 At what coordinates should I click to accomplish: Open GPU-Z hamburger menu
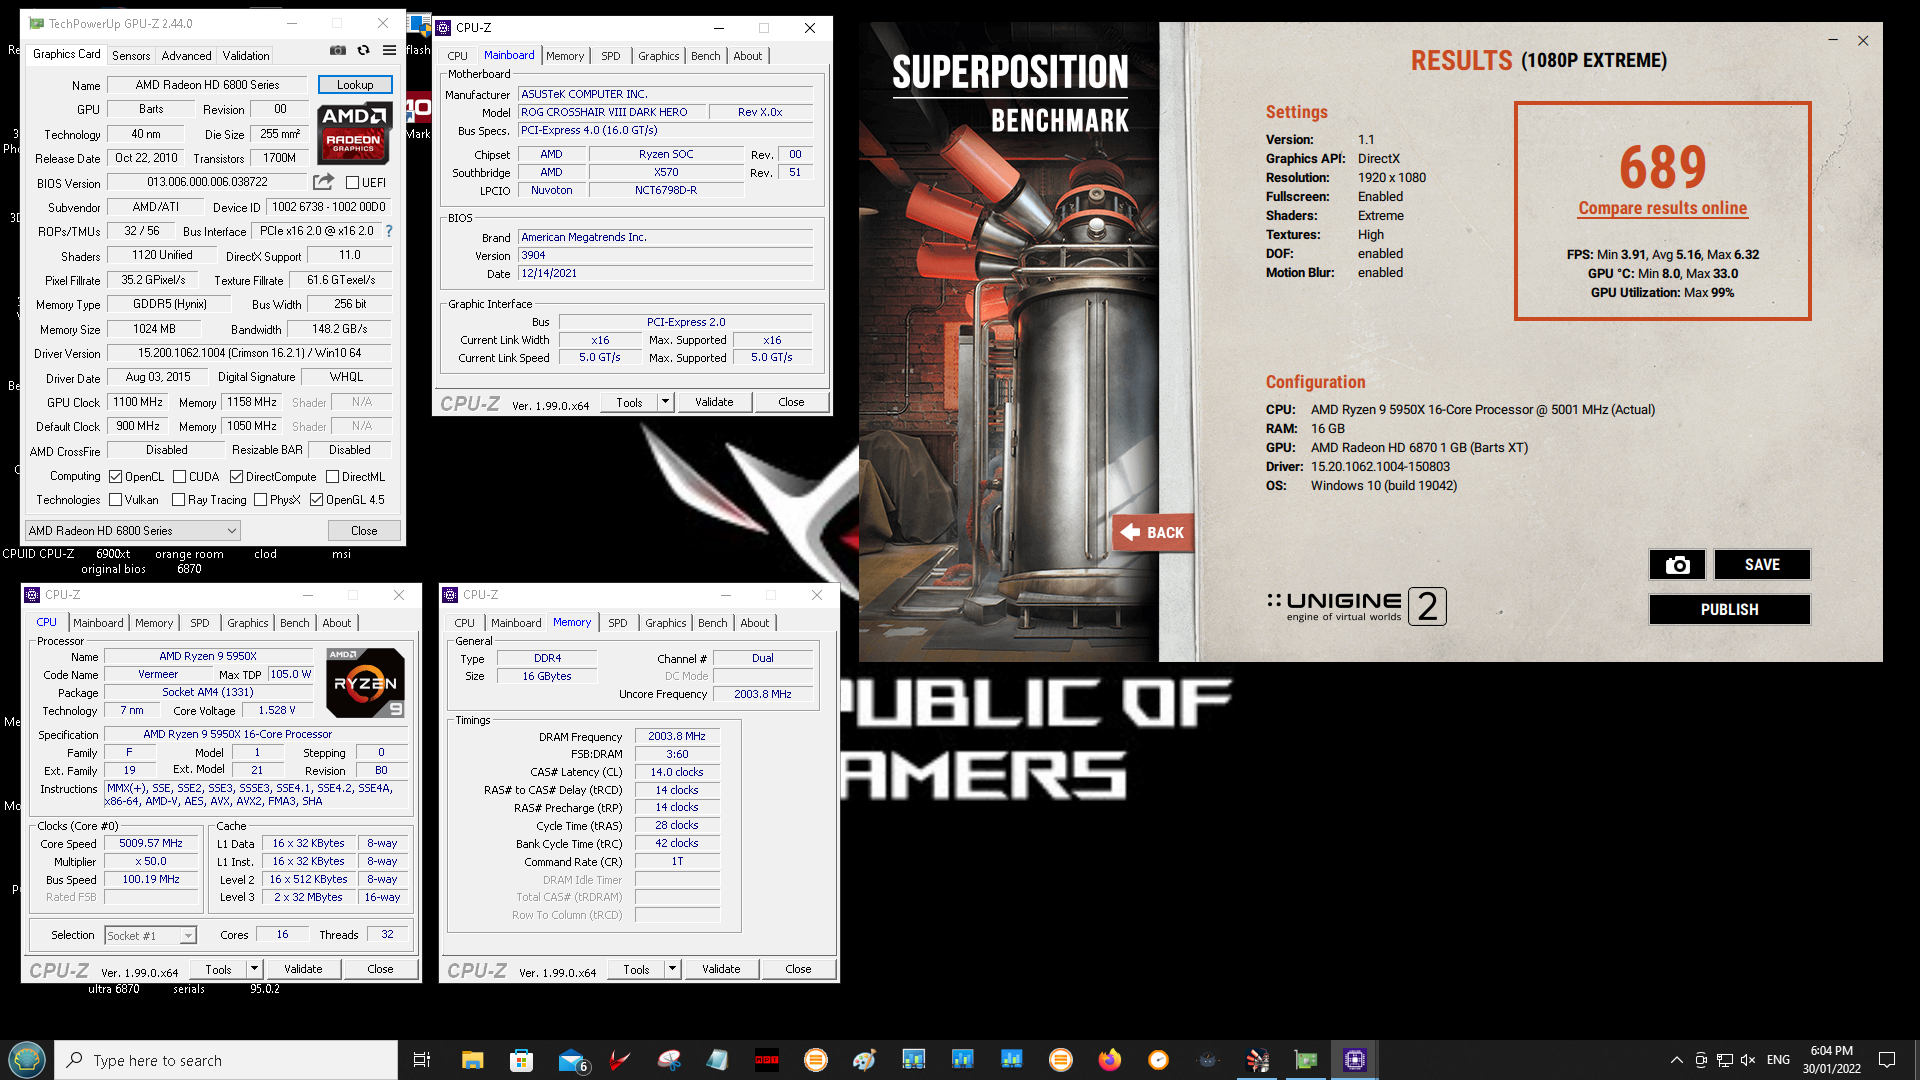click(x=389, y=50)
